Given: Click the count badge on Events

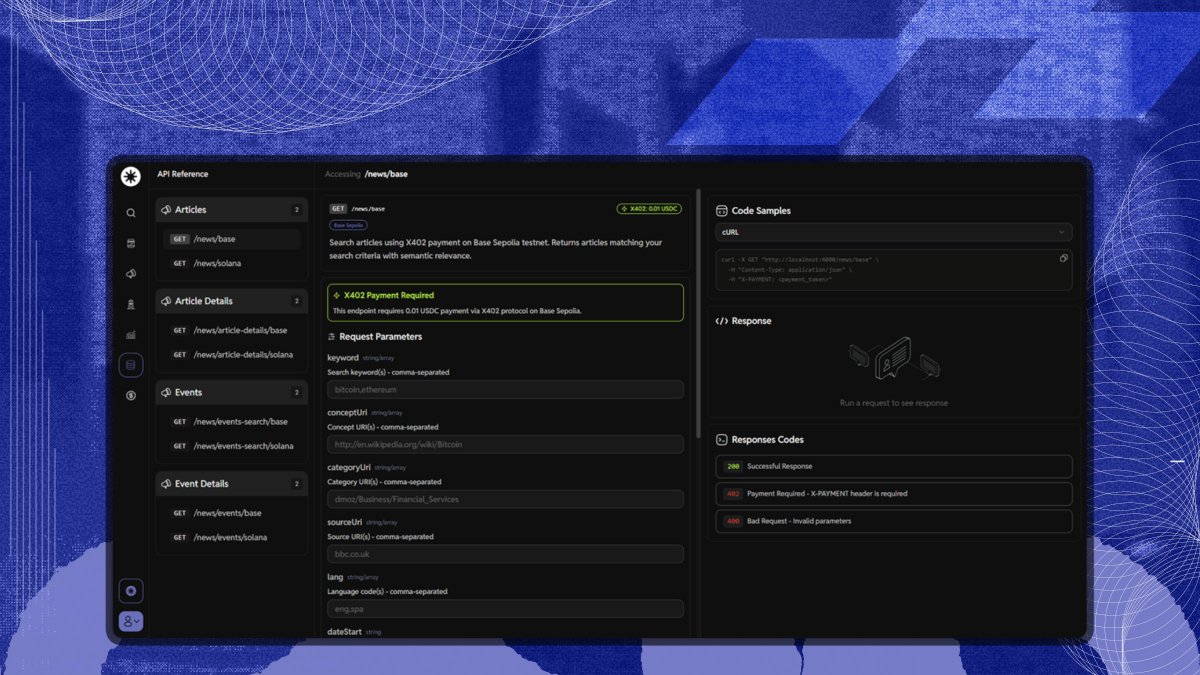Looking at the screenshot, I should tap(296, 392).
